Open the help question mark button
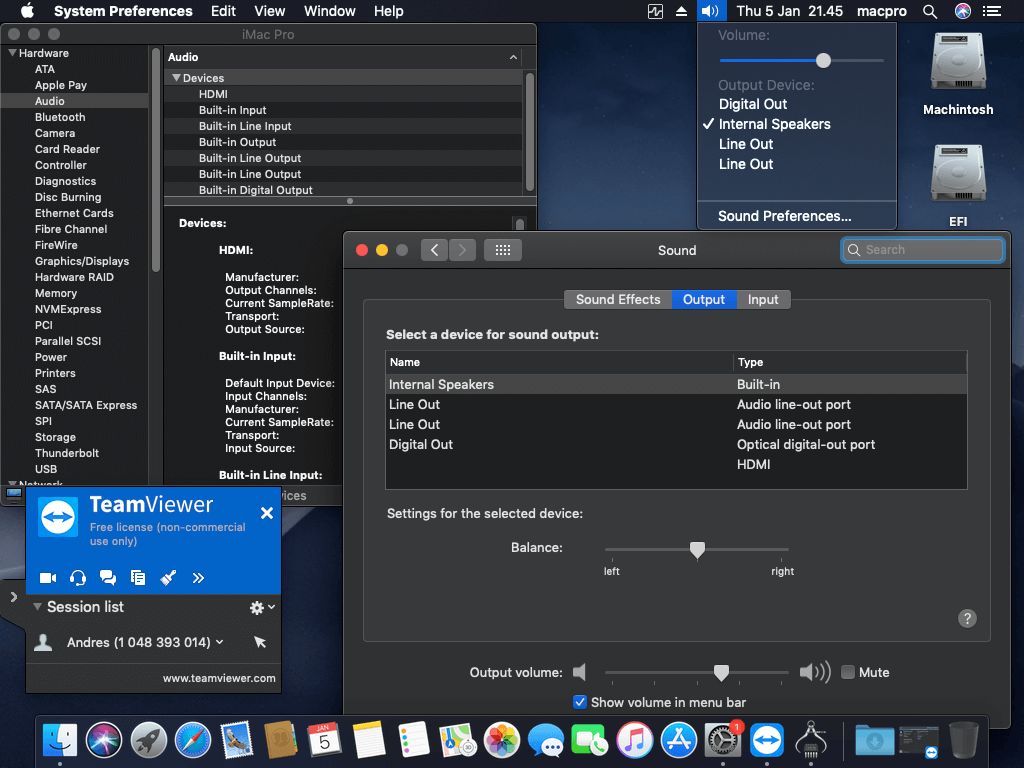The width and height of the screenshot is (1024, 768). pos(967,618)
